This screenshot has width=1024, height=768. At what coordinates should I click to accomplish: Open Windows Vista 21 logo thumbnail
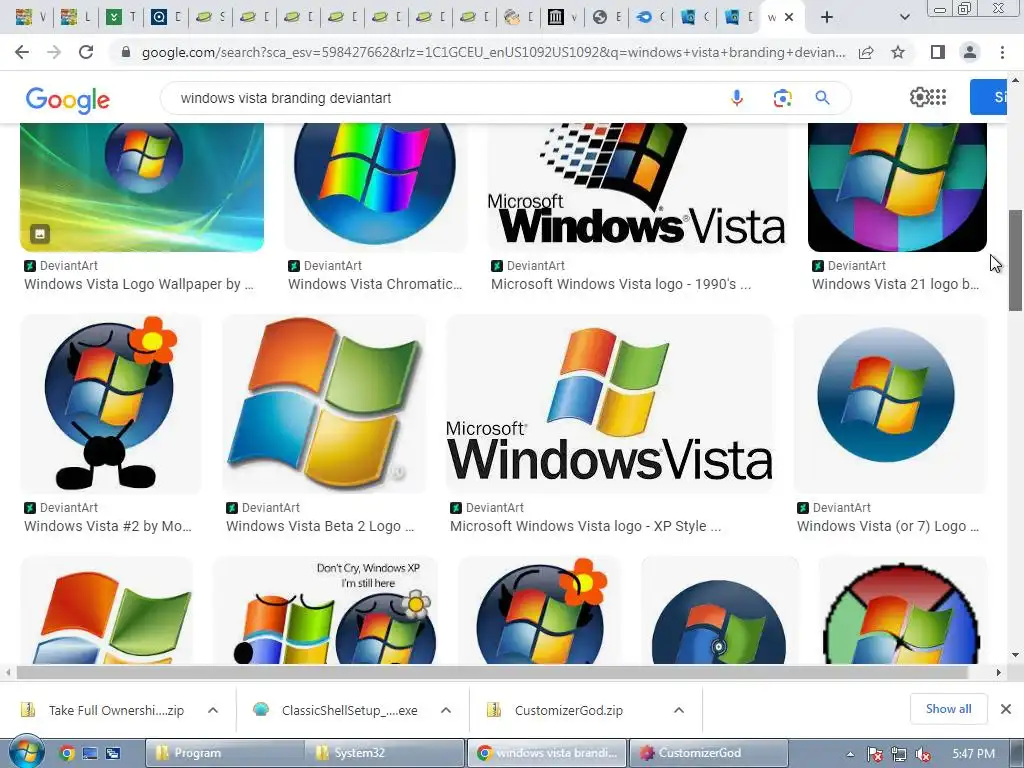897,187
